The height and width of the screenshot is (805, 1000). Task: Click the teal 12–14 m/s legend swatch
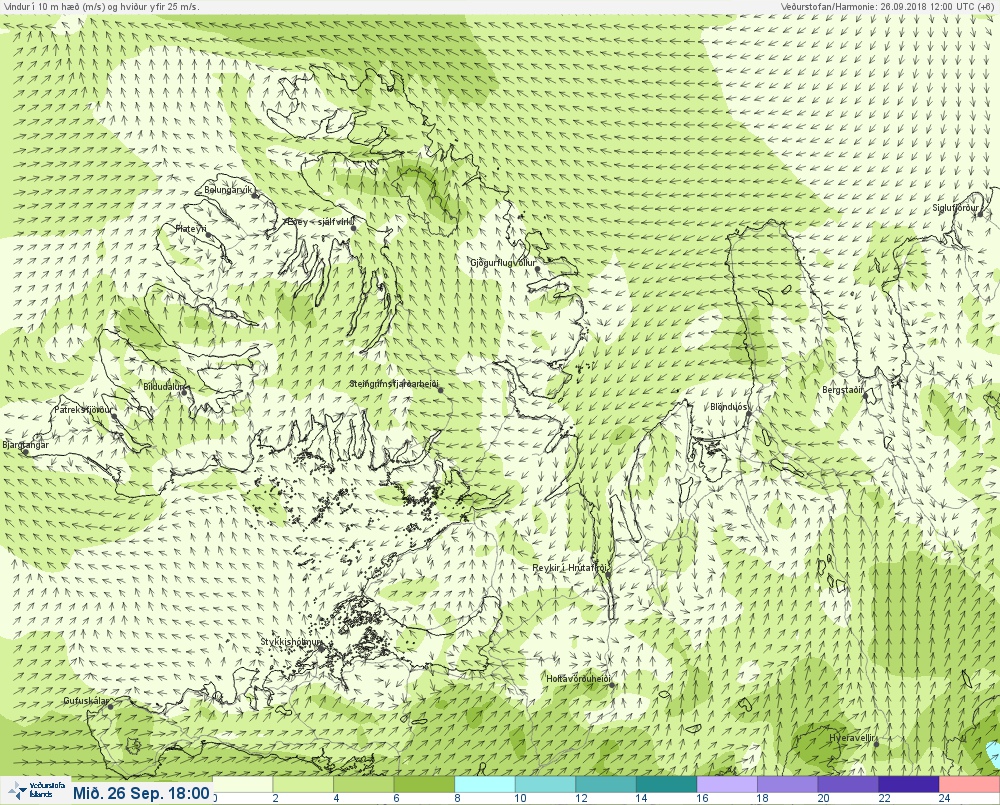[606, 784]
